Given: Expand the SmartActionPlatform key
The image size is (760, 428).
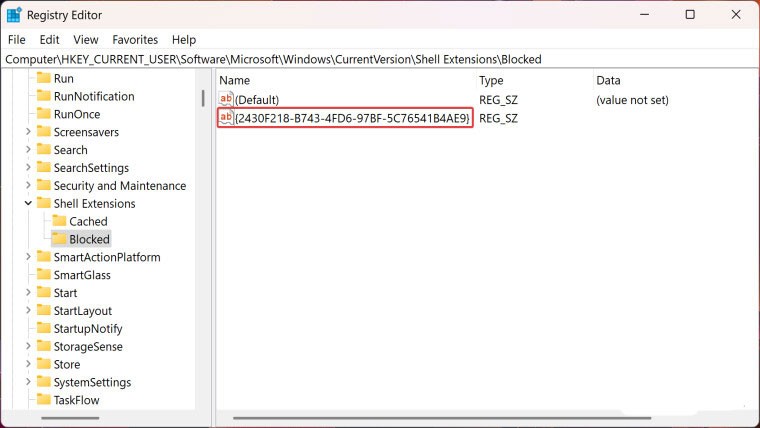Looking at the screenshot, I should [28, 258].
